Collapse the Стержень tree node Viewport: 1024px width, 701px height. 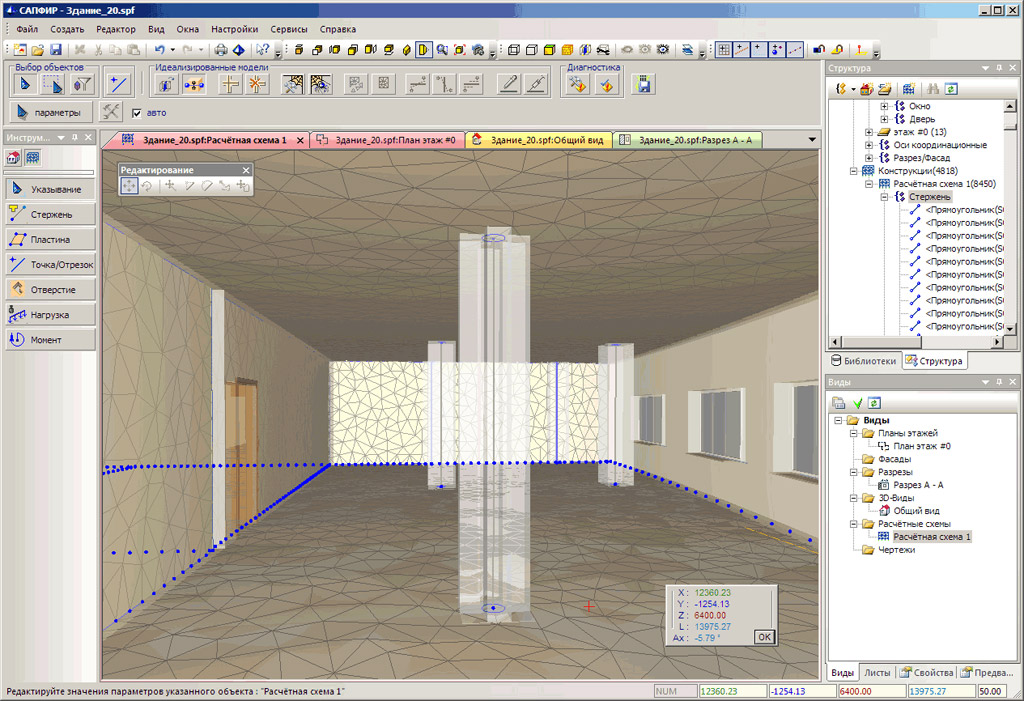[x=884, y=197]
